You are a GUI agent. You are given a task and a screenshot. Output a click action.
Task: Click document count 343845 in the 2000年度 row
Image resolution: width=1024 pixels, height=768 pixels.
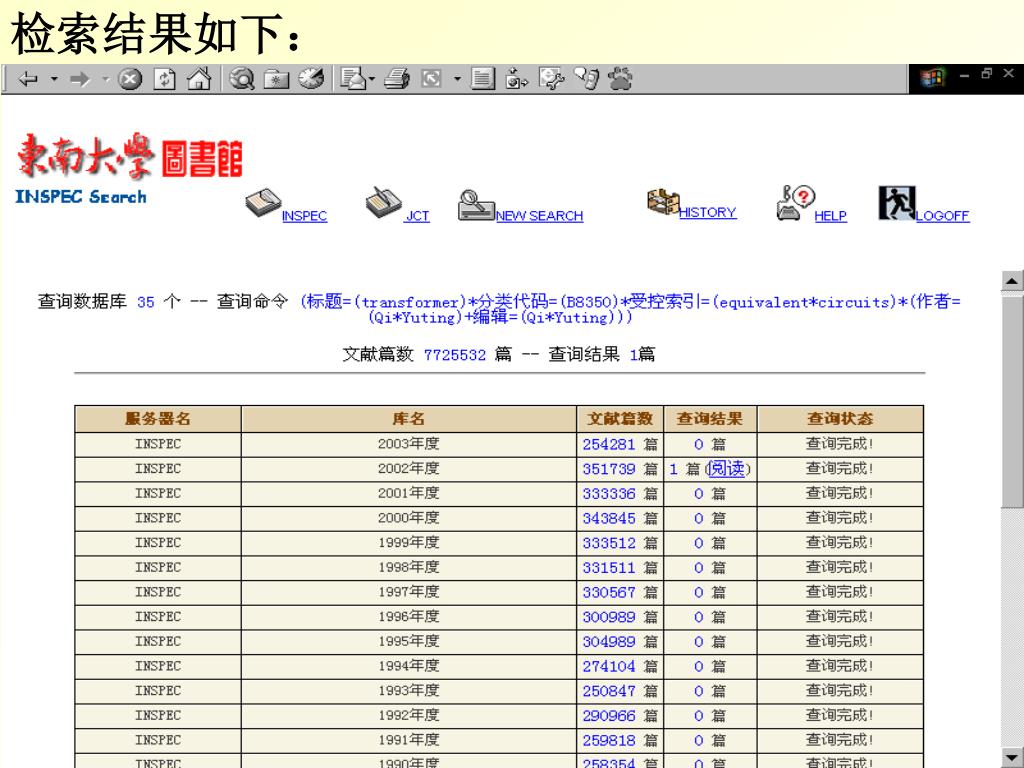(x=609, y=519)
